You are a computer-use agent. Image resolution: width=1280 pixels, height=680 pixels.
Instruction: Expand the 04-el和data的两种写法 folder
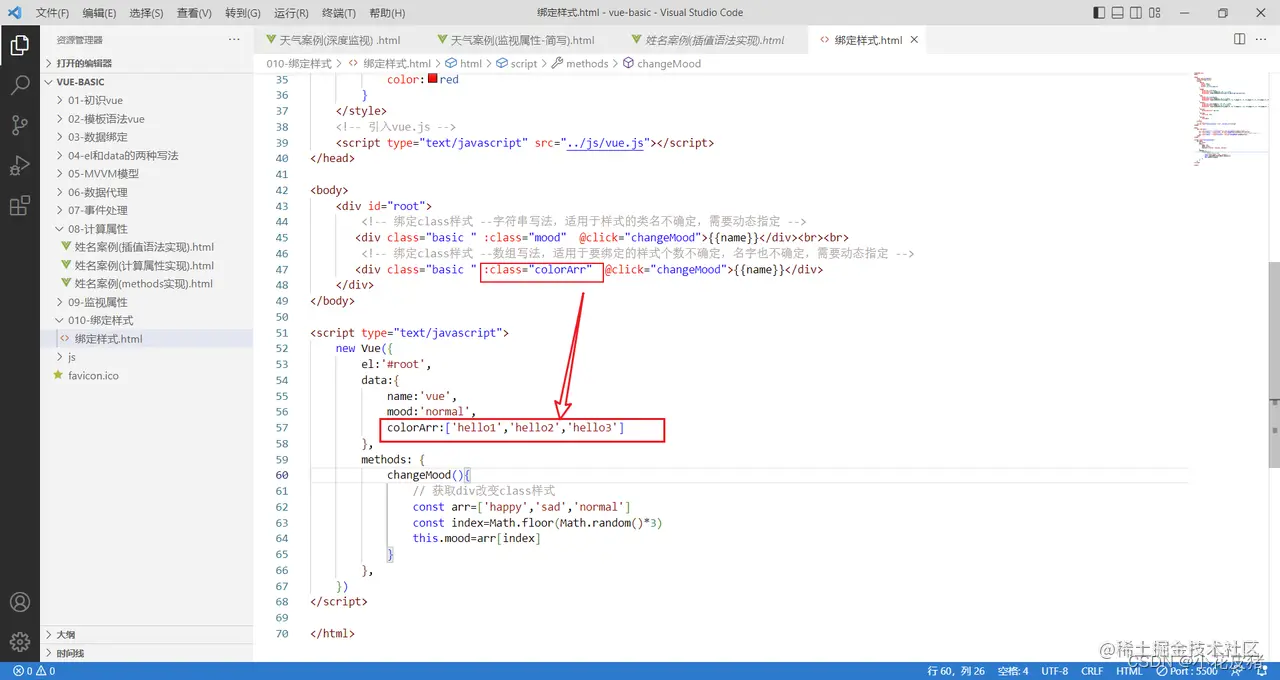click(146, 156)
